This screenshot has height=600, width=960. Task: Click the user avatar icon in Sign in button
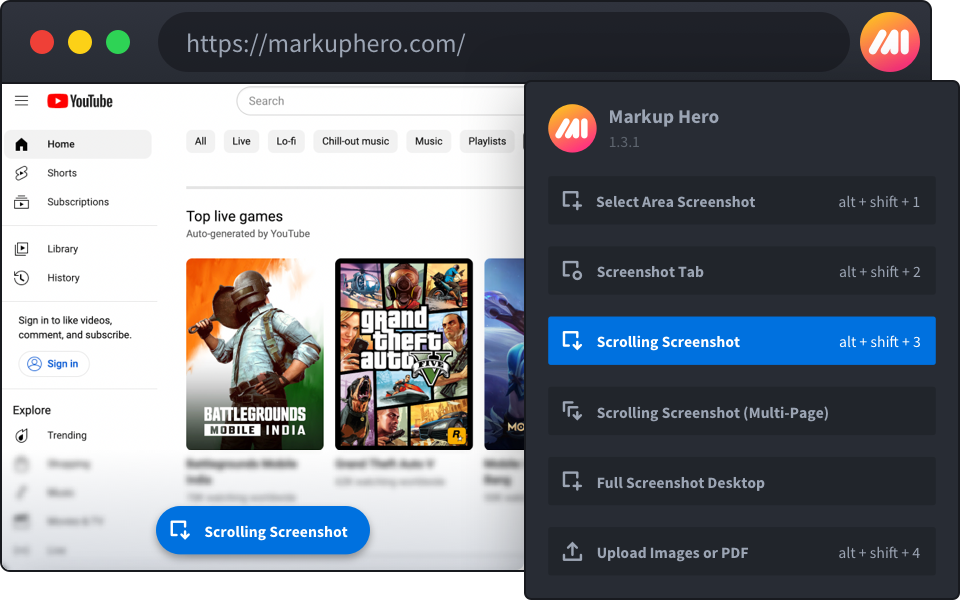click(x=34, y=364)
